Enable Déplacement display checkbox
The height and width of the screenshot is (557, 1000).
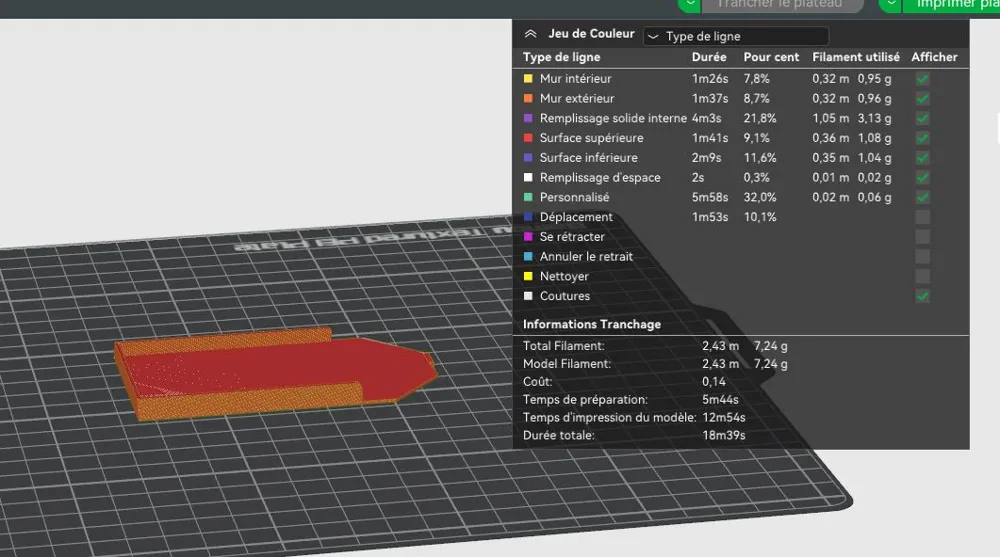922,218
